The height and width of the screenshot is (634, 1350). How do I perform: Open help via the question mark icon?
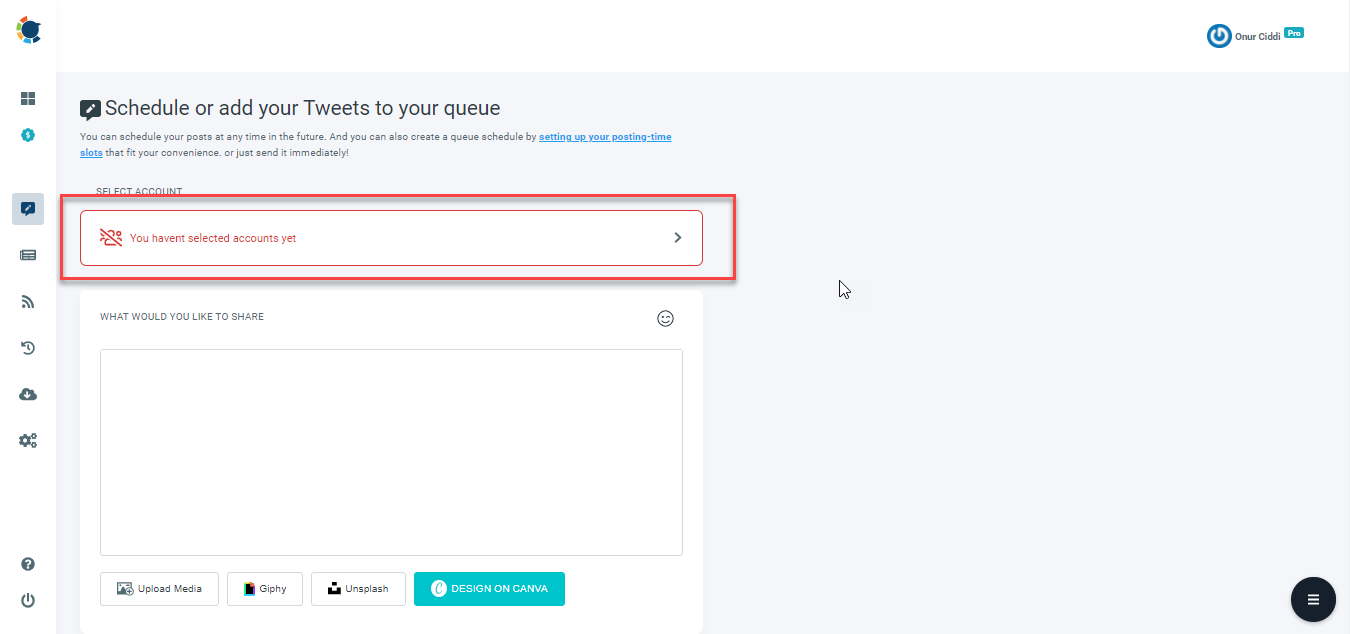pos(28,564)
